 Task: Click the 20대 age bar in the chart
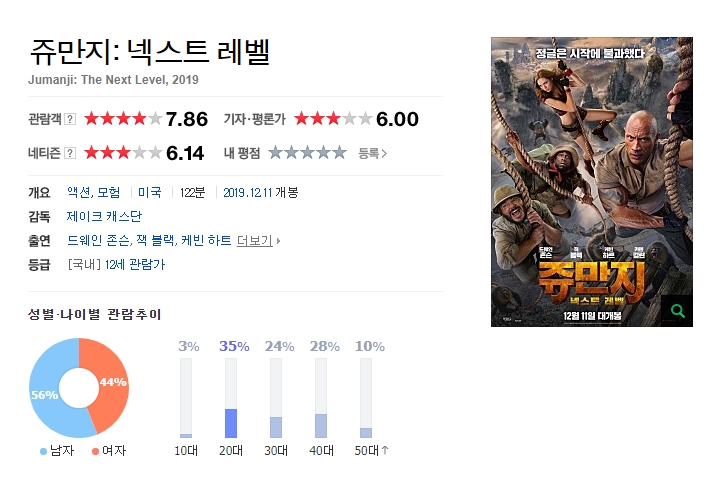(231, 398)
